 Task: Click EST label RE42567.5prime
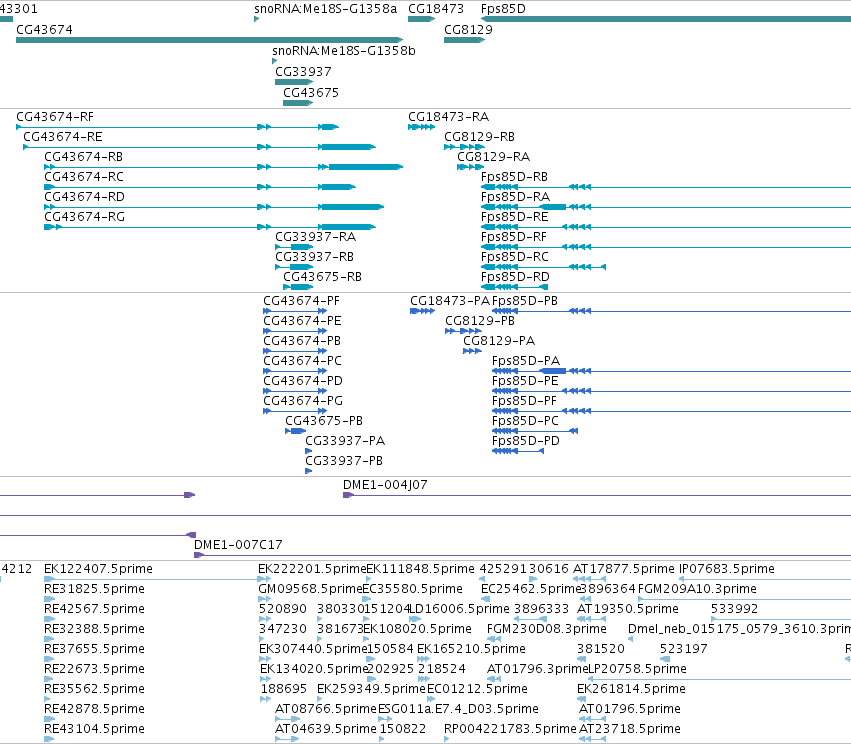click(x=94, y=609)
